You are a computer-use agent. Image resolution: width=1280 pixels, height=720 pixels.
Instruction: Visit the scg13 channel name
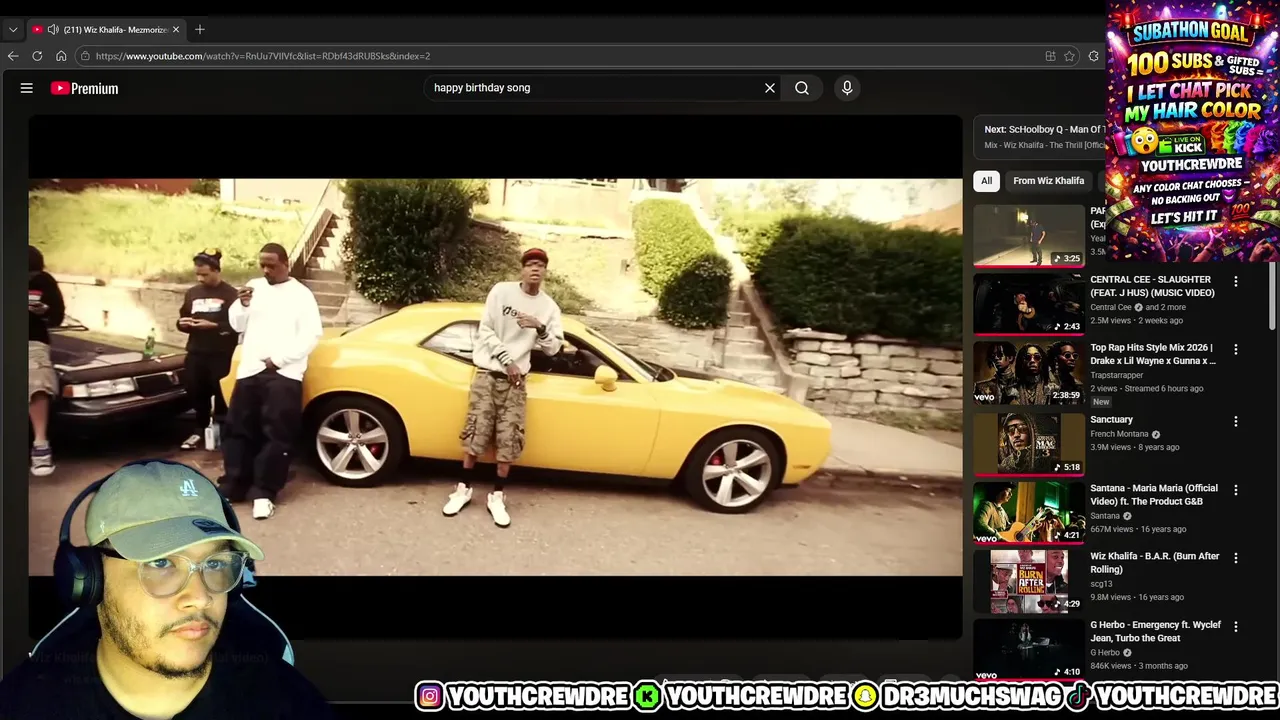1101,583
